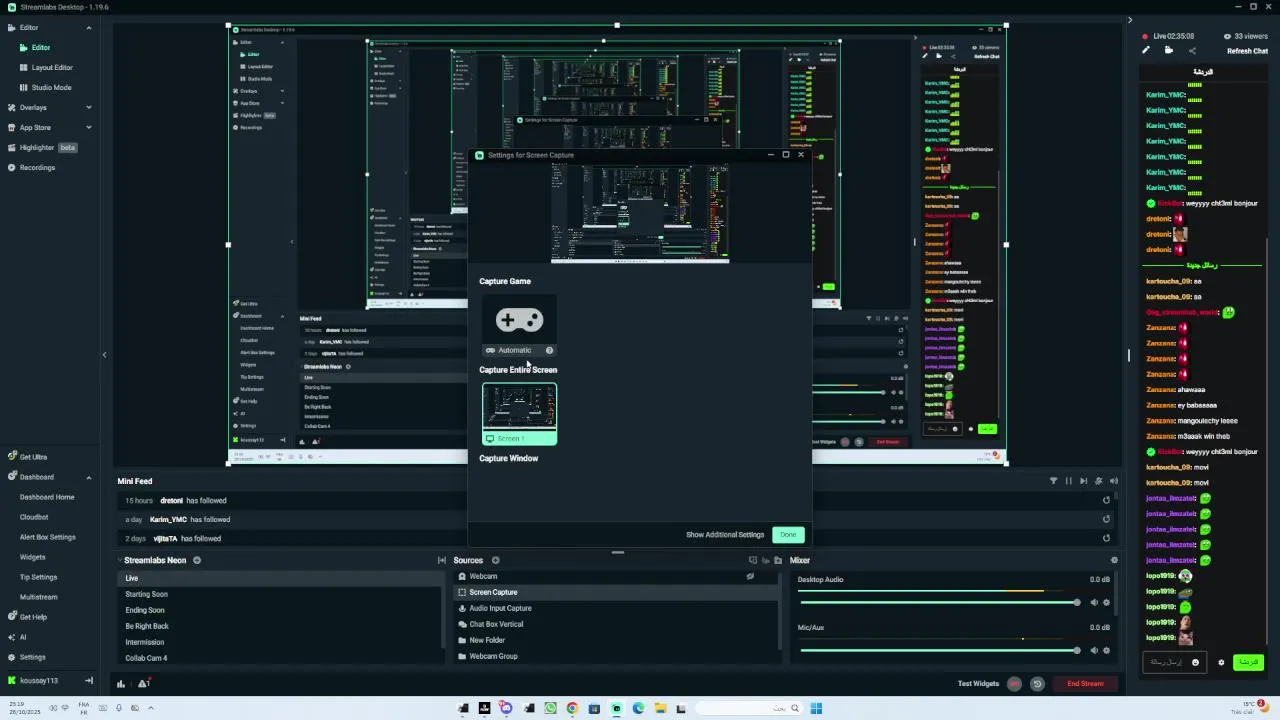The height and width of the screenshot is (720, 1280).
Task: Open Desktop Audio settings gear
Action: point(1106,602)
